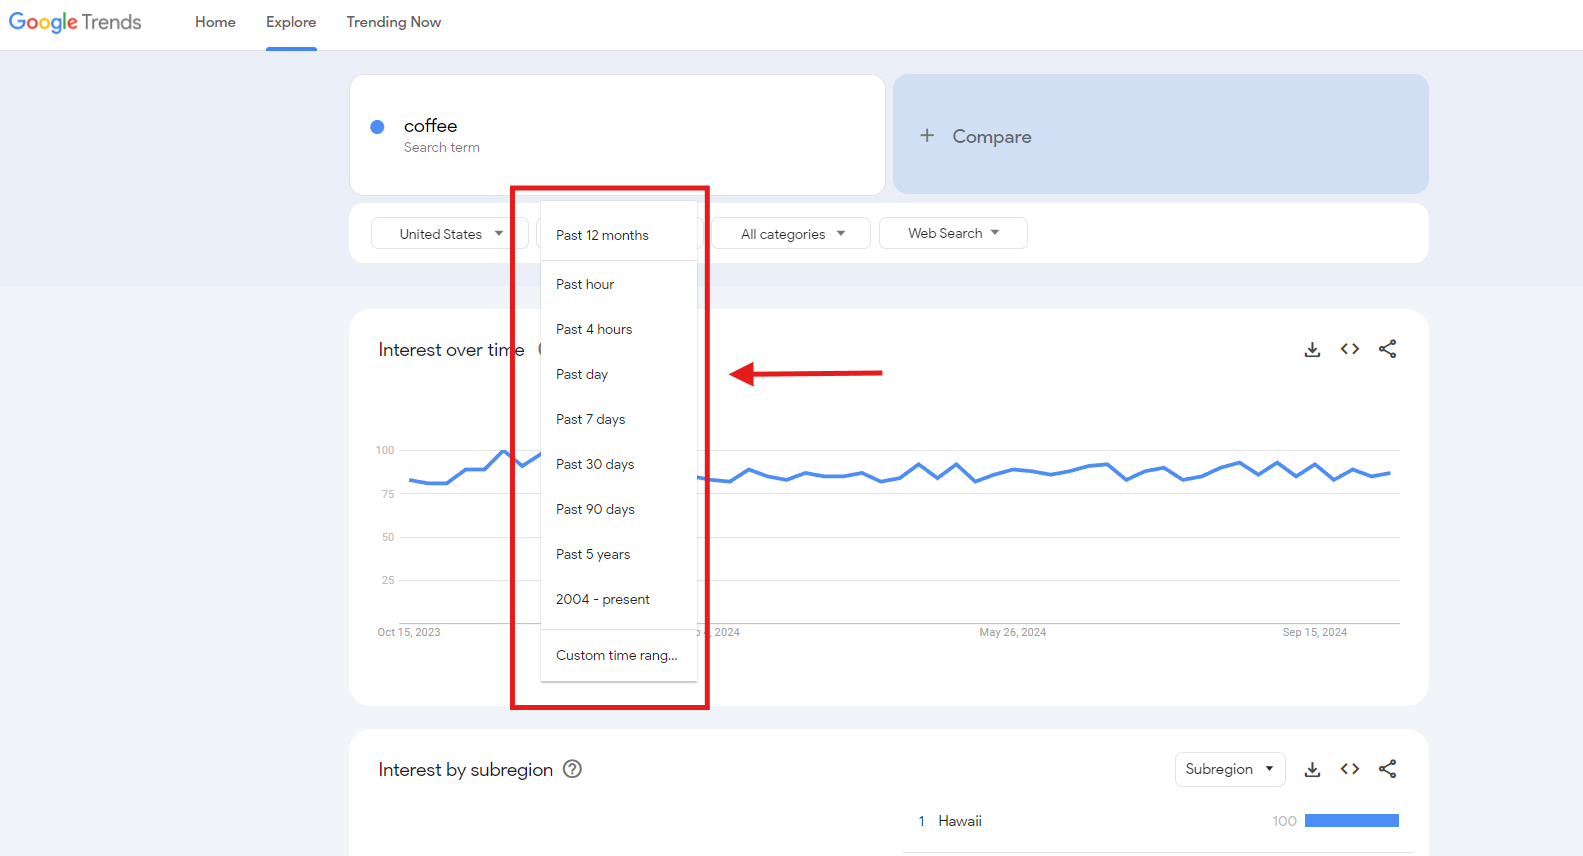1583x856 pixels.
Task: Choose Past 5 years range
Action: point(618,554)
